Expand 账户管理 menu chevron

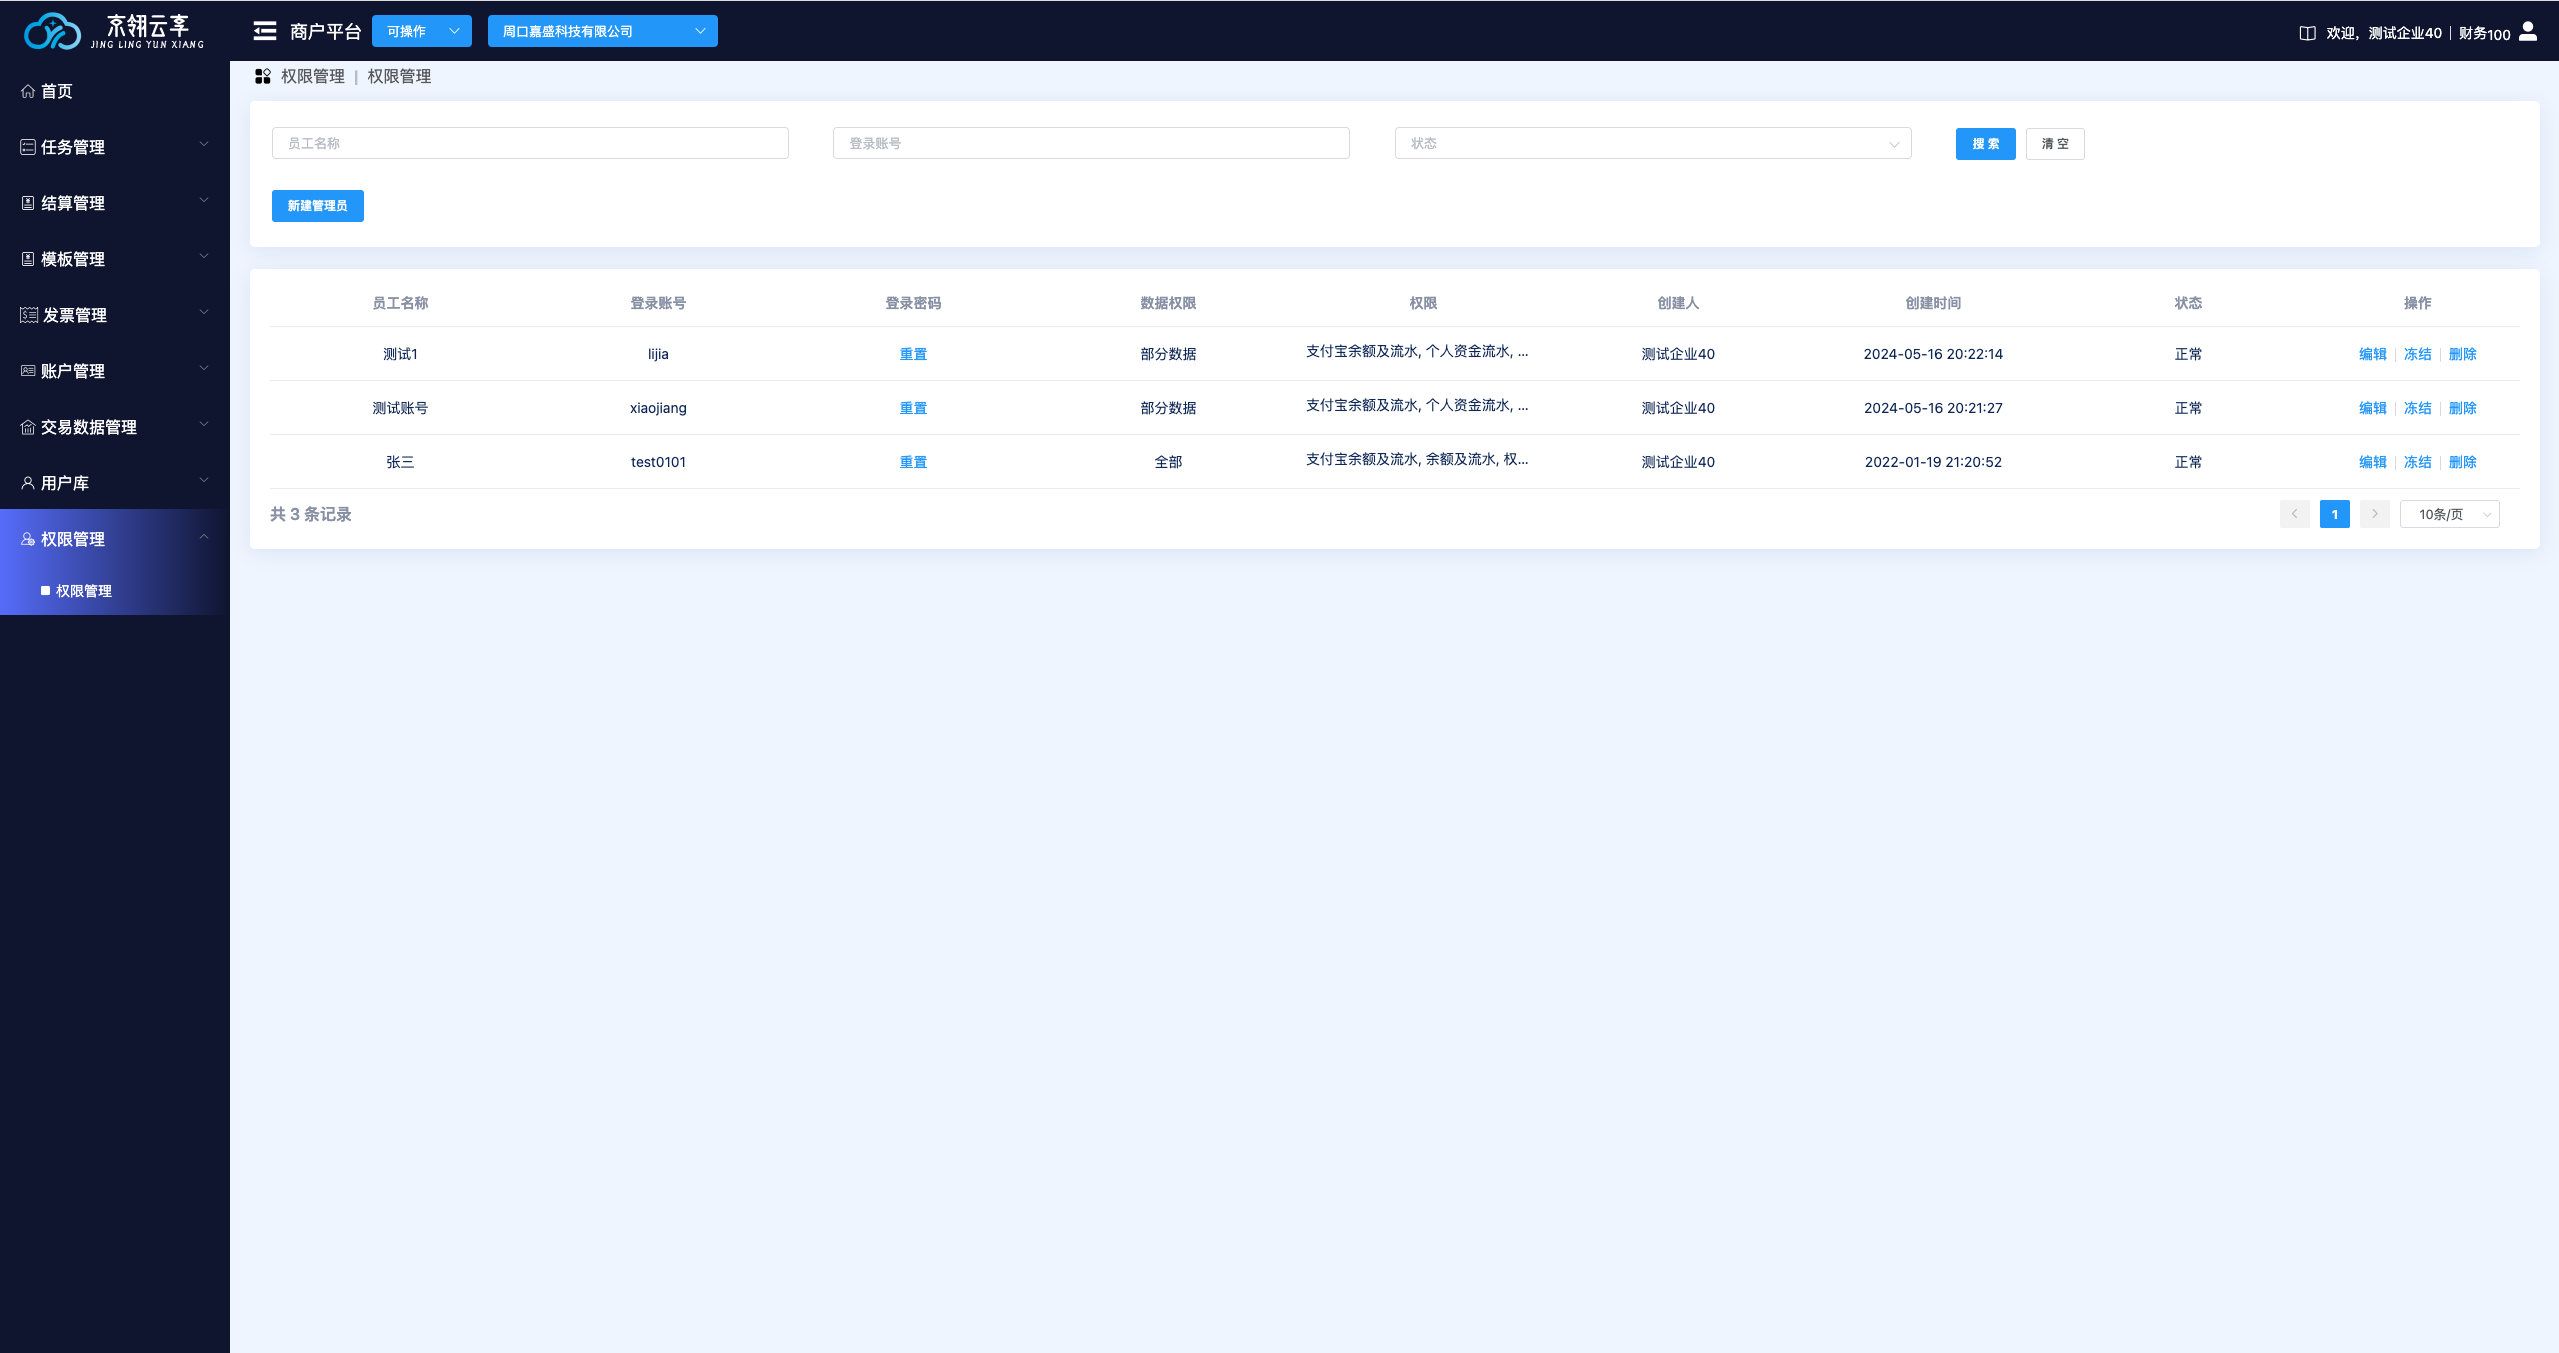pyautogui.click(x=204, y=368)
